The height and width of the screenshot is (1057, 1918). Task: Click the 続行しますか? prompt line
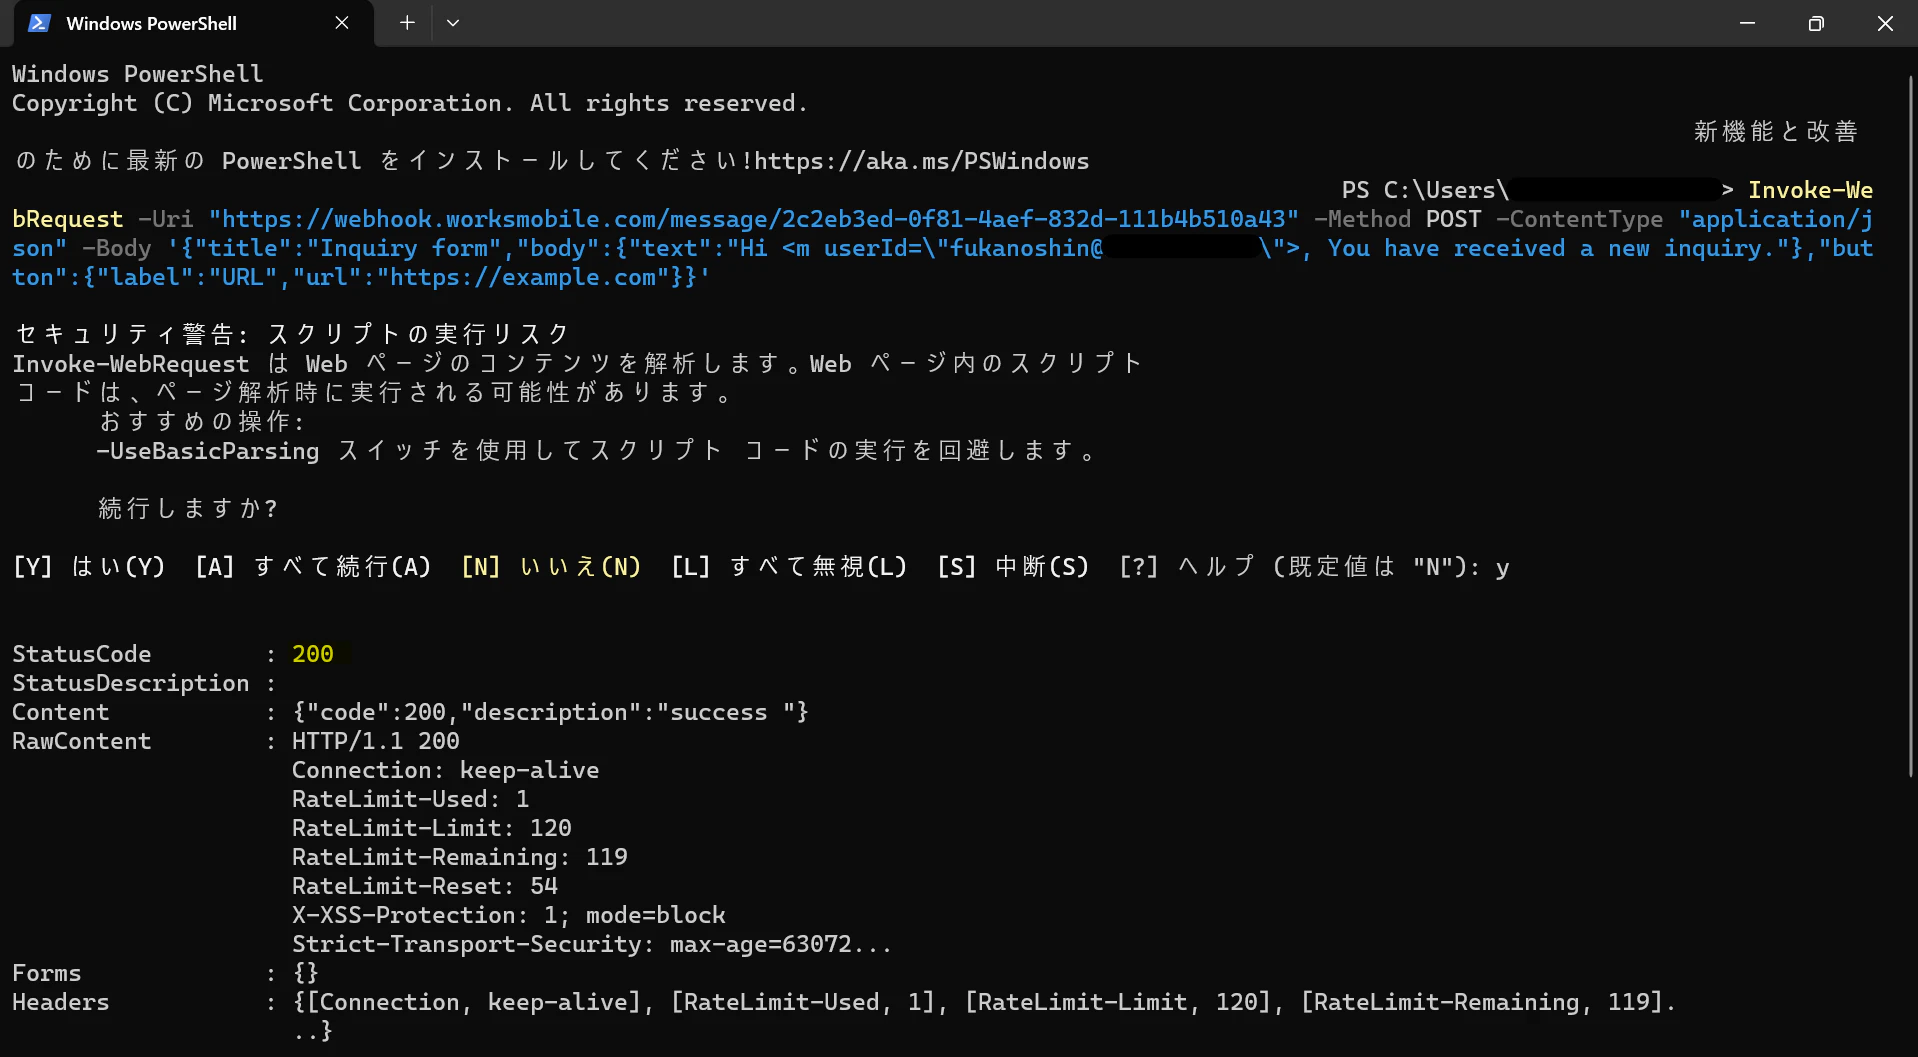188,509
